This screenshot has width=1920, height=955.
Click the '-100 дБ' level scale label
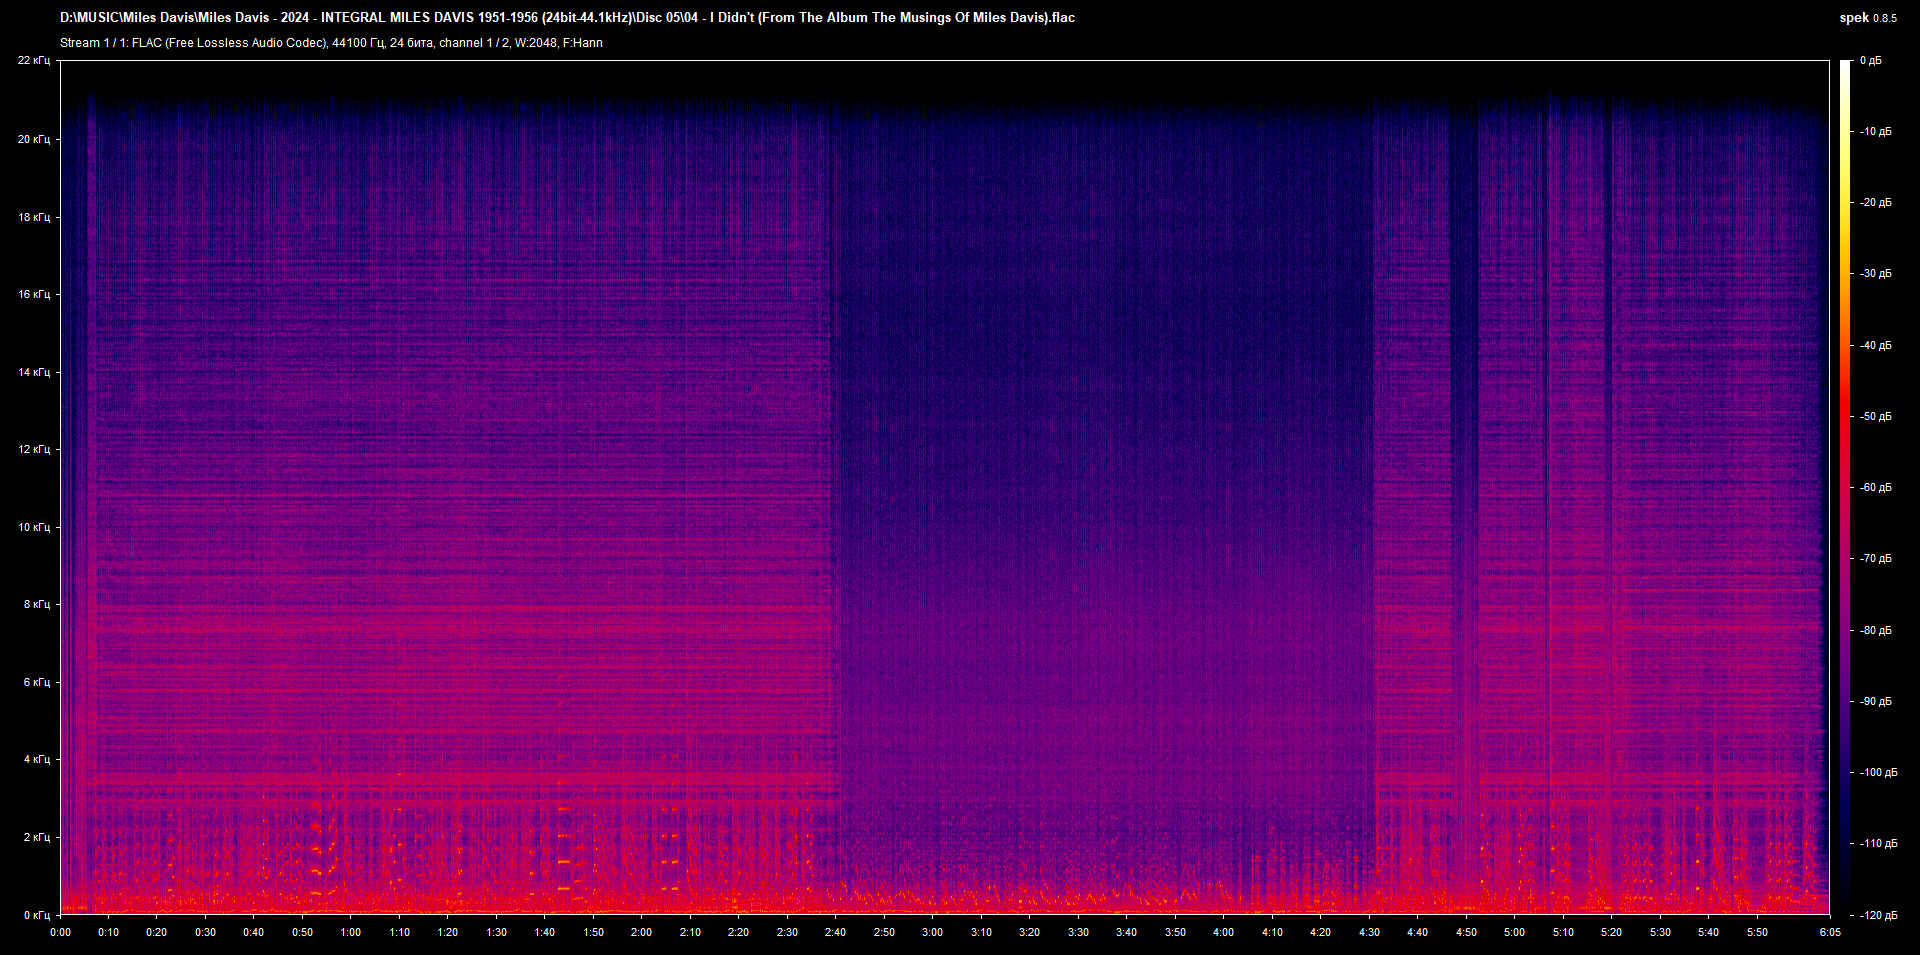[x=1877, y=773]
